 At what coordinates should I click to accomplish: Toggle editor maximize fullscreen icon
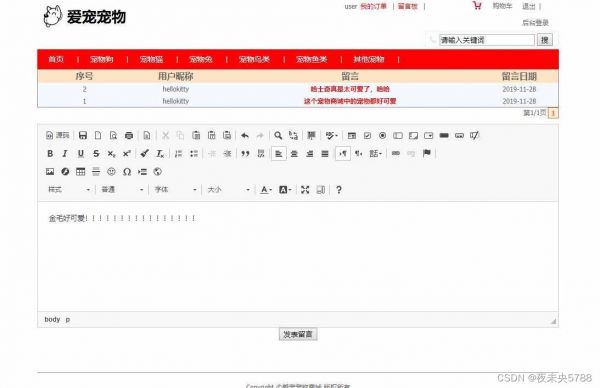pos(305,189)
